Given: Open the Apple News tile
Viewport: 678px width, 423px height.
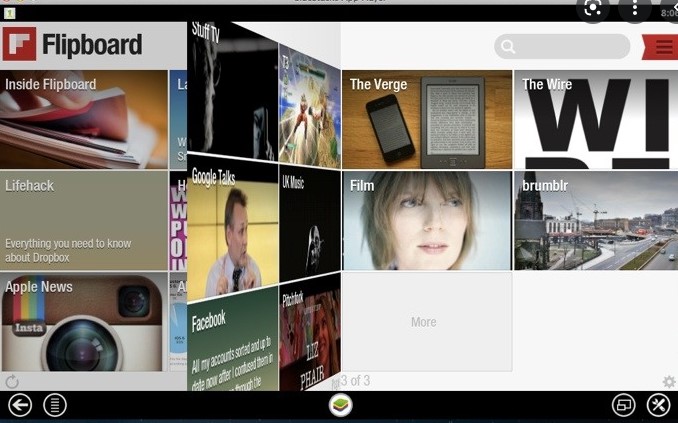Looking at the screenshot, I should (x=82, y=322).
